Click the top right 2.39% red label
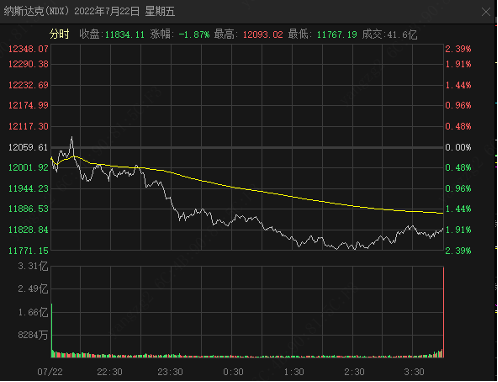This screenshot has width=498, height=382. pos(458,49)
